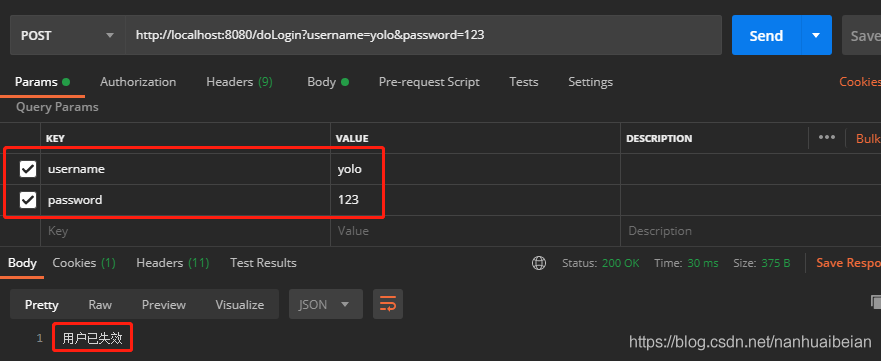
Task: Click the empty Key input cell
Action: (185, 231)
